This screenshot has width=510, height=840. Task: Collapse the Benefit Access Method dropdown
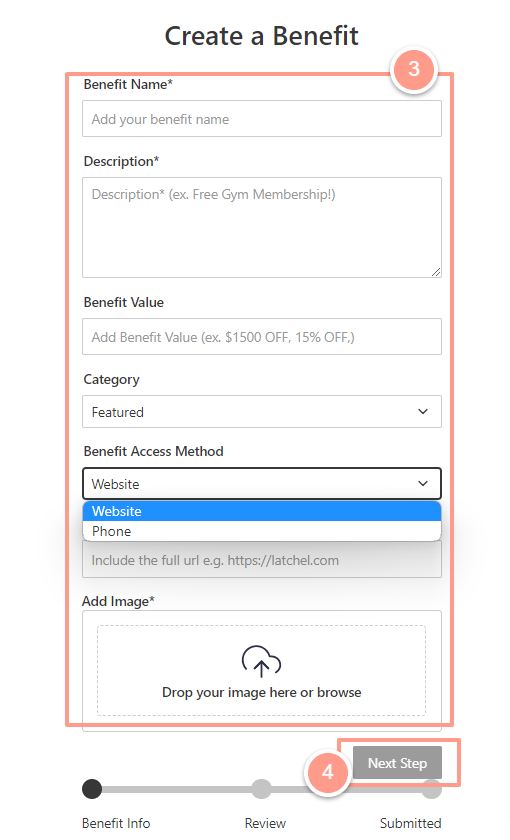(261, 484)
